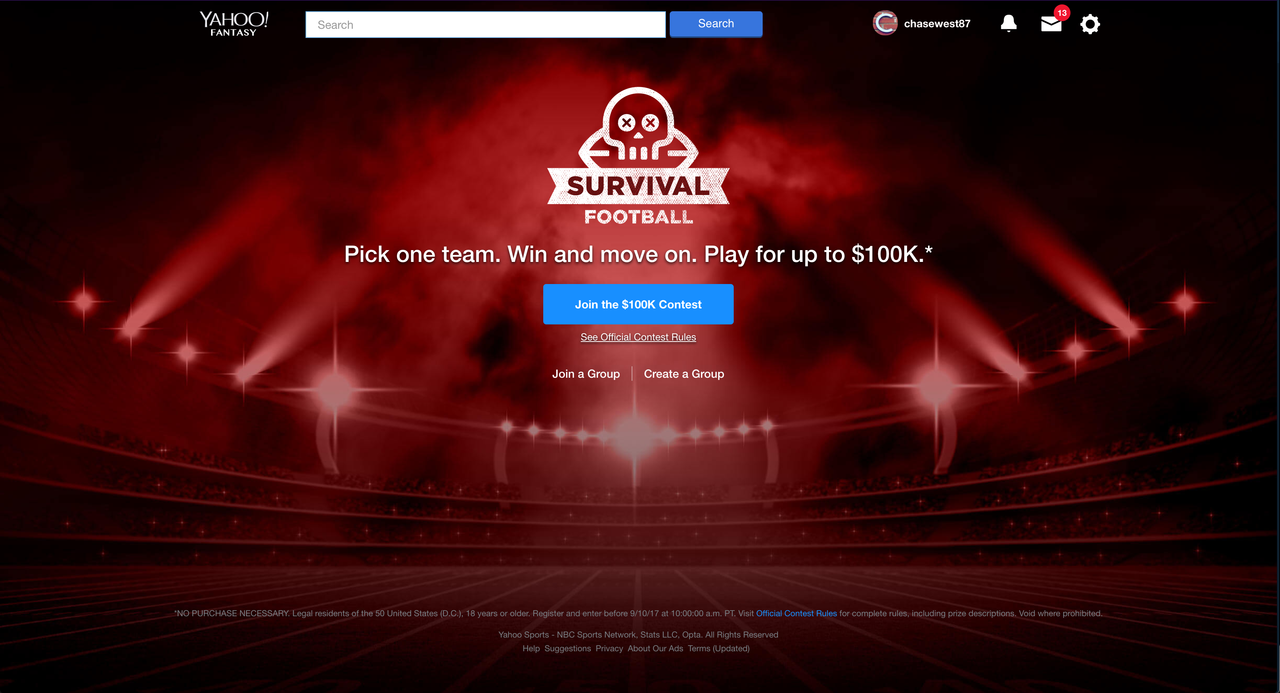Open Terms (Updated) footer link
The image size is (1280, 693).
tap(719, 649)
